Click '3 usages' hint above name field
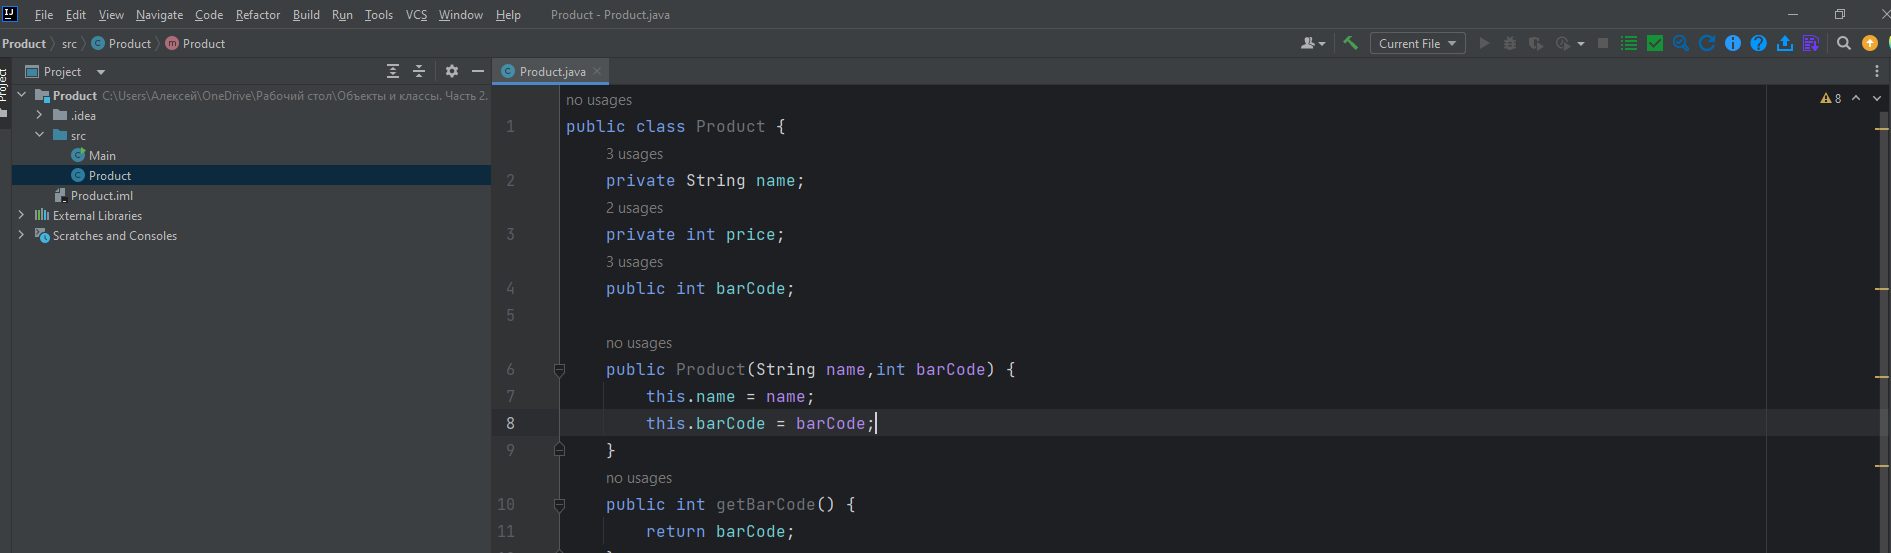 pos(634,154)
